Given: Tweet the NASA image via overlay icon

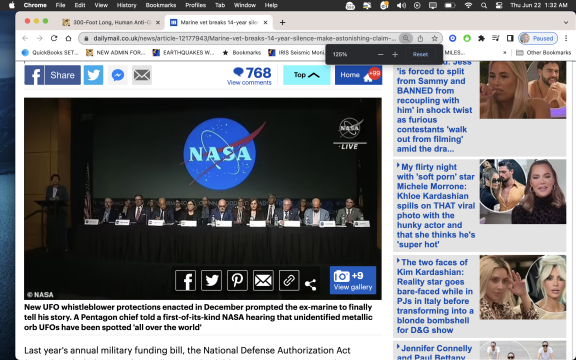Looking at the screenshot, I should (211, 281).
